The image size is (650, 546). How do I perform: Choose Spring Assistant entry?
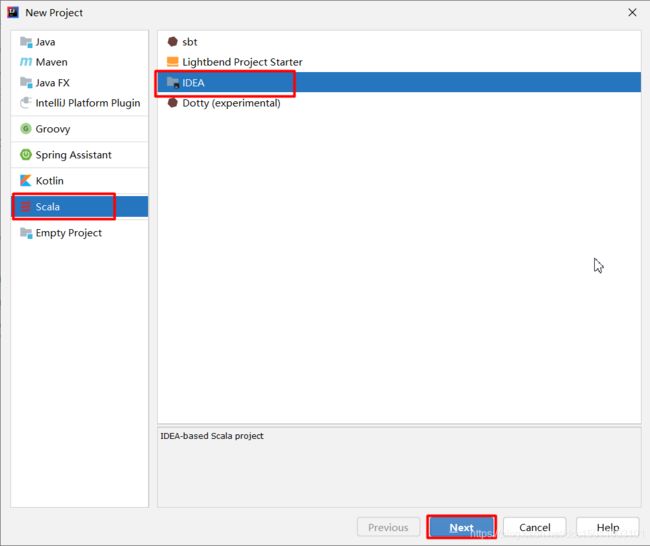80,155
